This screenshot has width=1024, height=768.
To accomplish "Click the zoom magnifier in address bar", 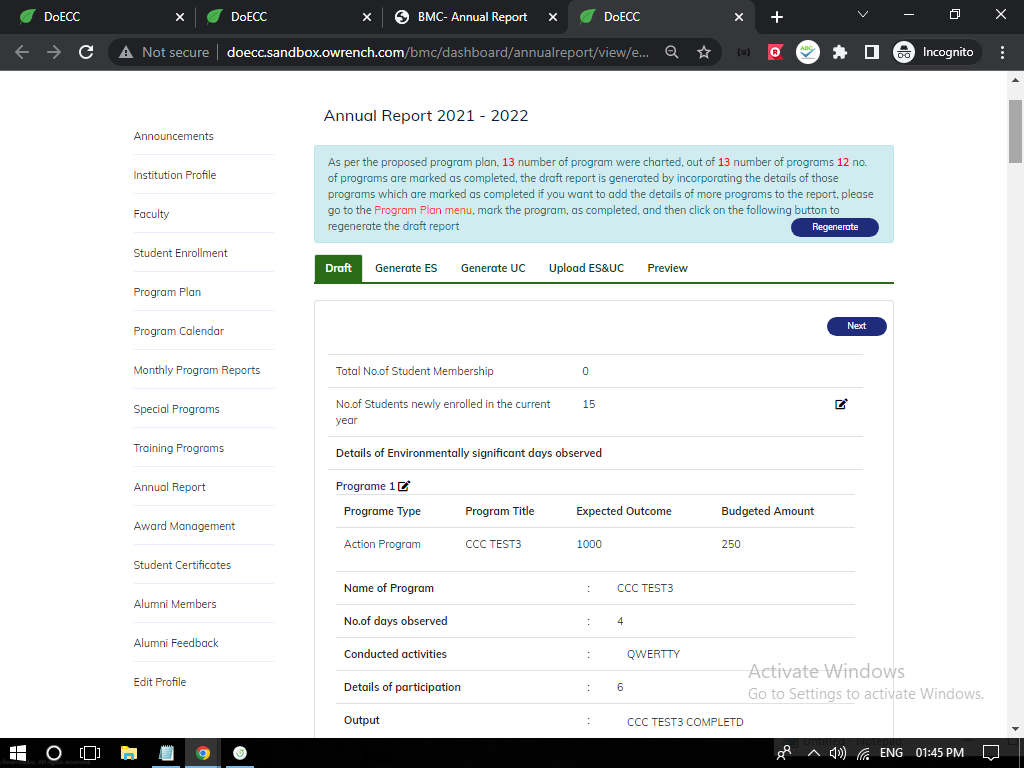I will pyautogui.click(x=673, y=52).
